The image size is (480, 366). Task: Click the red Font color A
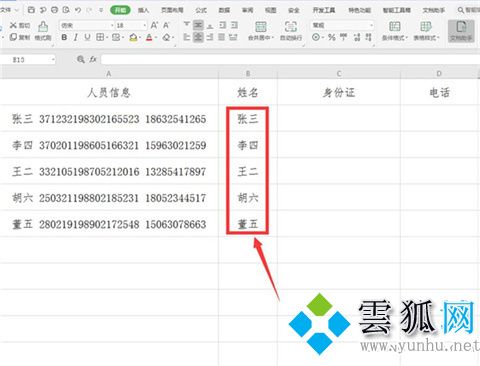click(149, 37)
